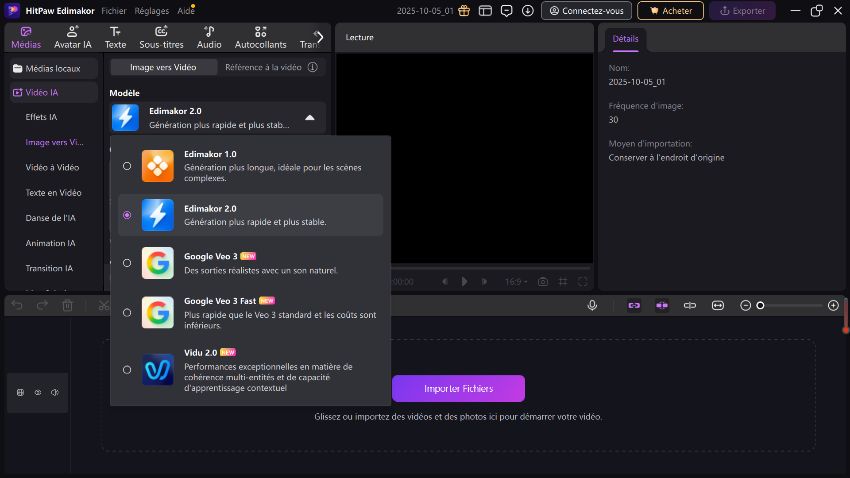Click the Importer Fichiers button

(457, 388)
